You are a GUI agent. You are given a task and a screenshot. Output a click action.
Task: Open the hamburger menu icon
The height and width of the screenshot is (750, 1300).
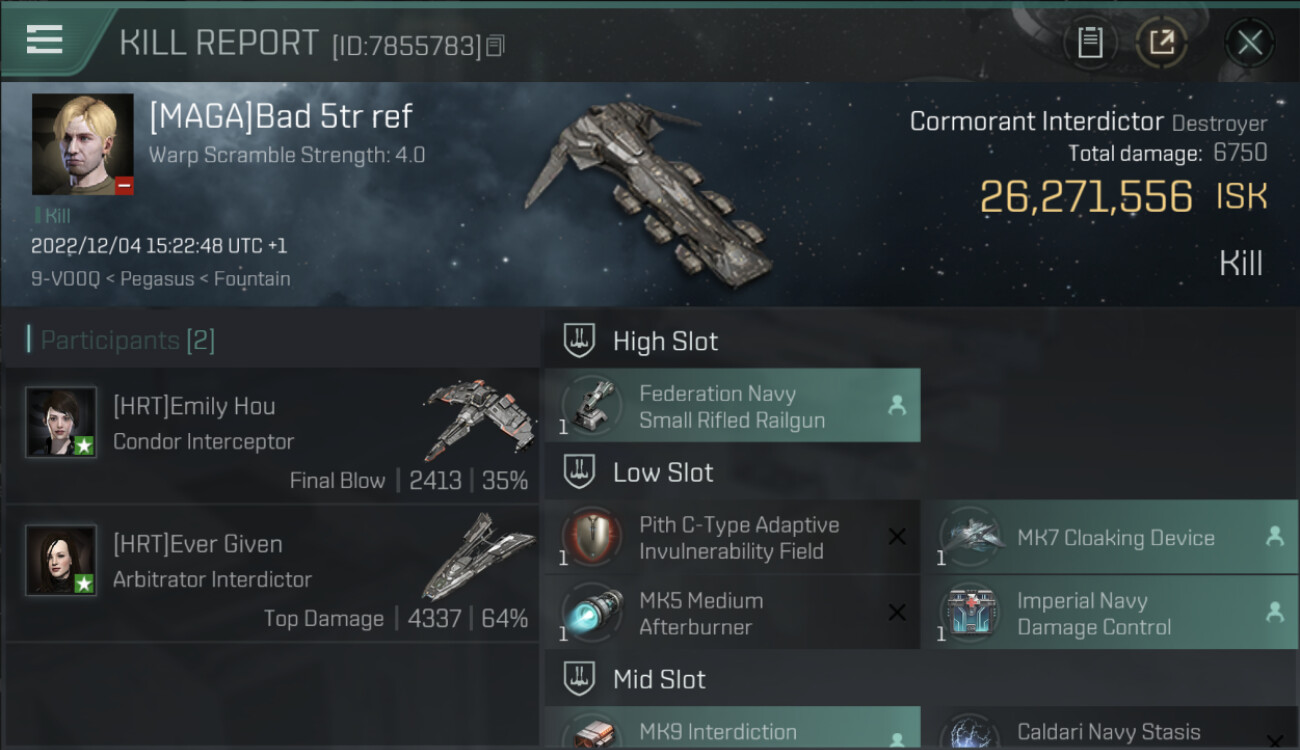click(45, 39)
